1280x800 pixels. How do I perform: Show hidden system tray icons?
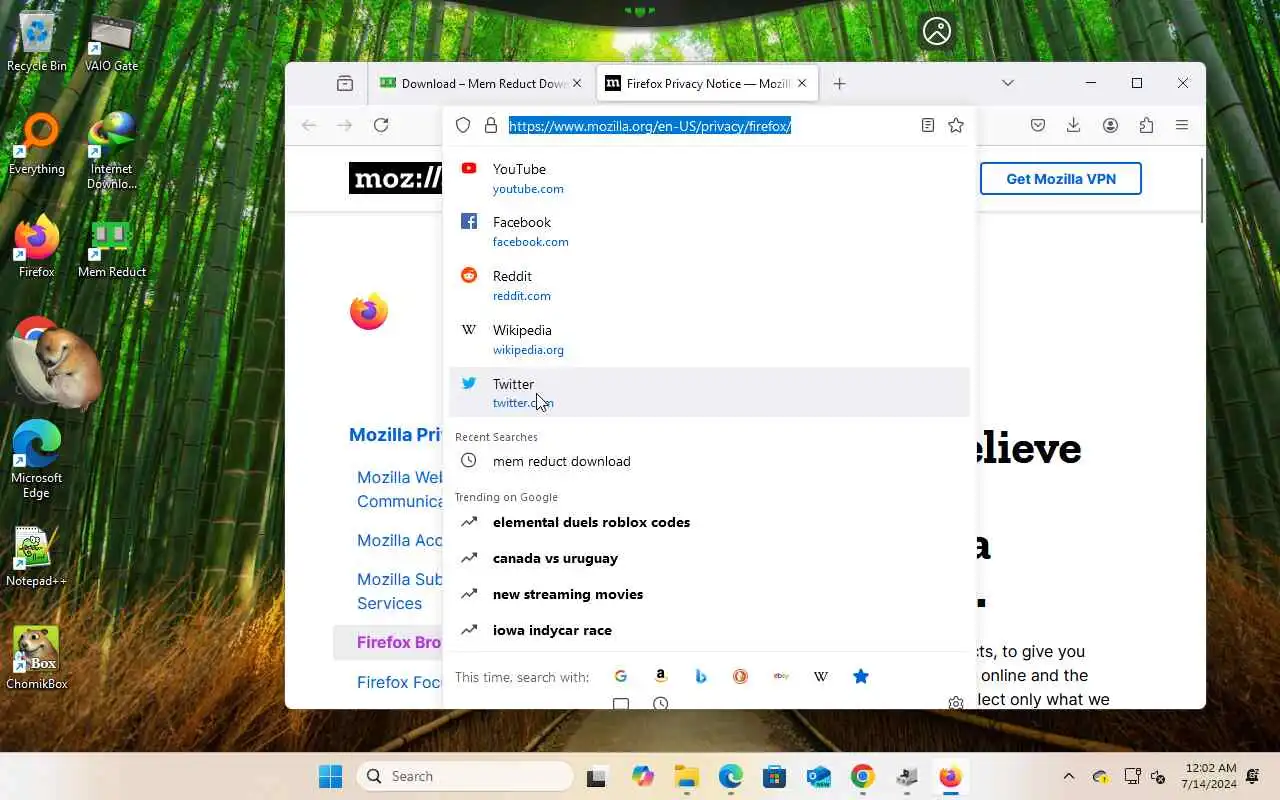click(1068, 776)
